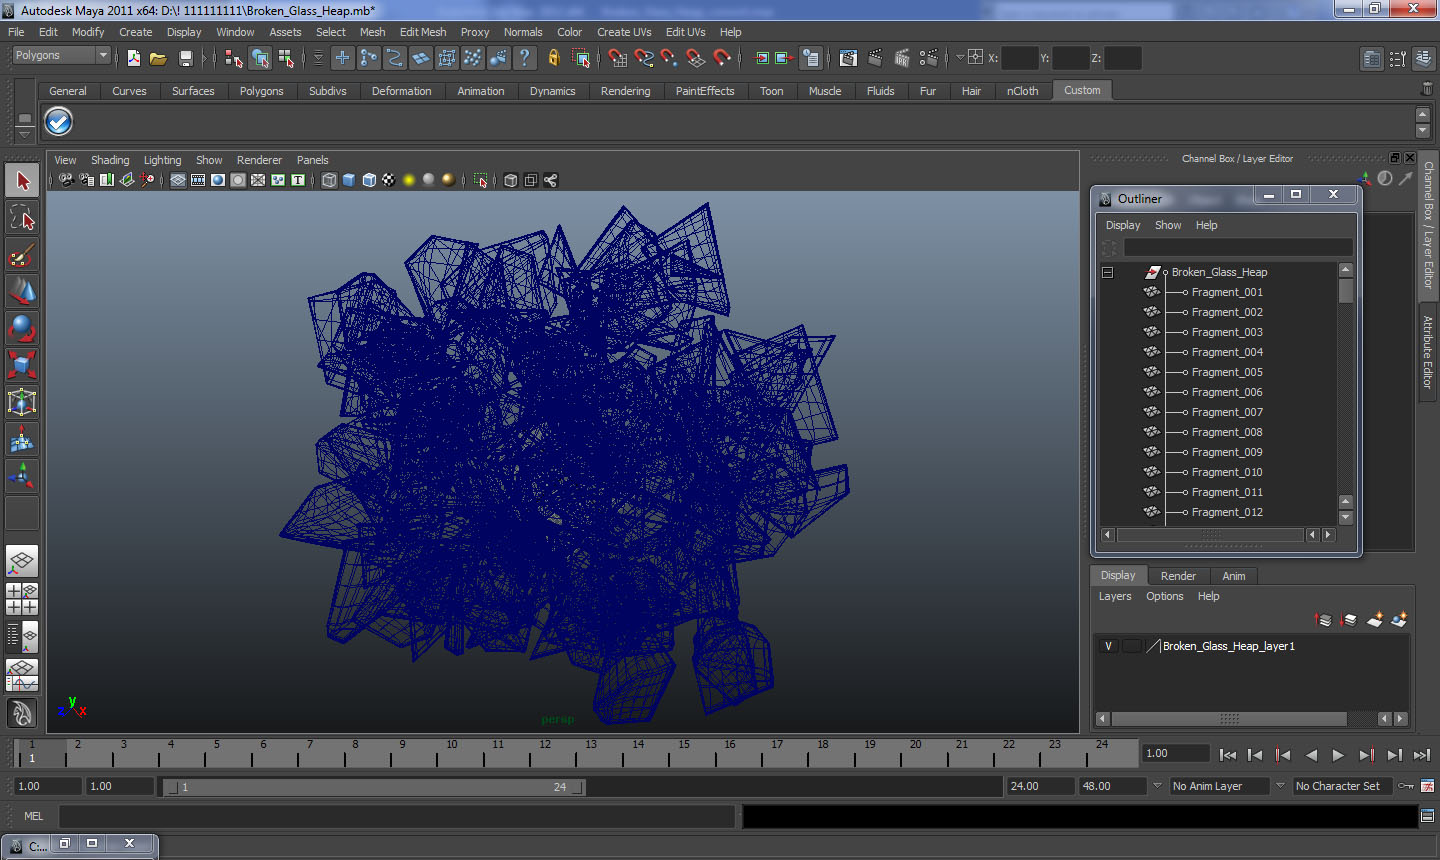Image resolution: width=1440 pixels, height=860 pixels.
Task: Activate the Move tool (cone icon)
Action: [22, 292]
